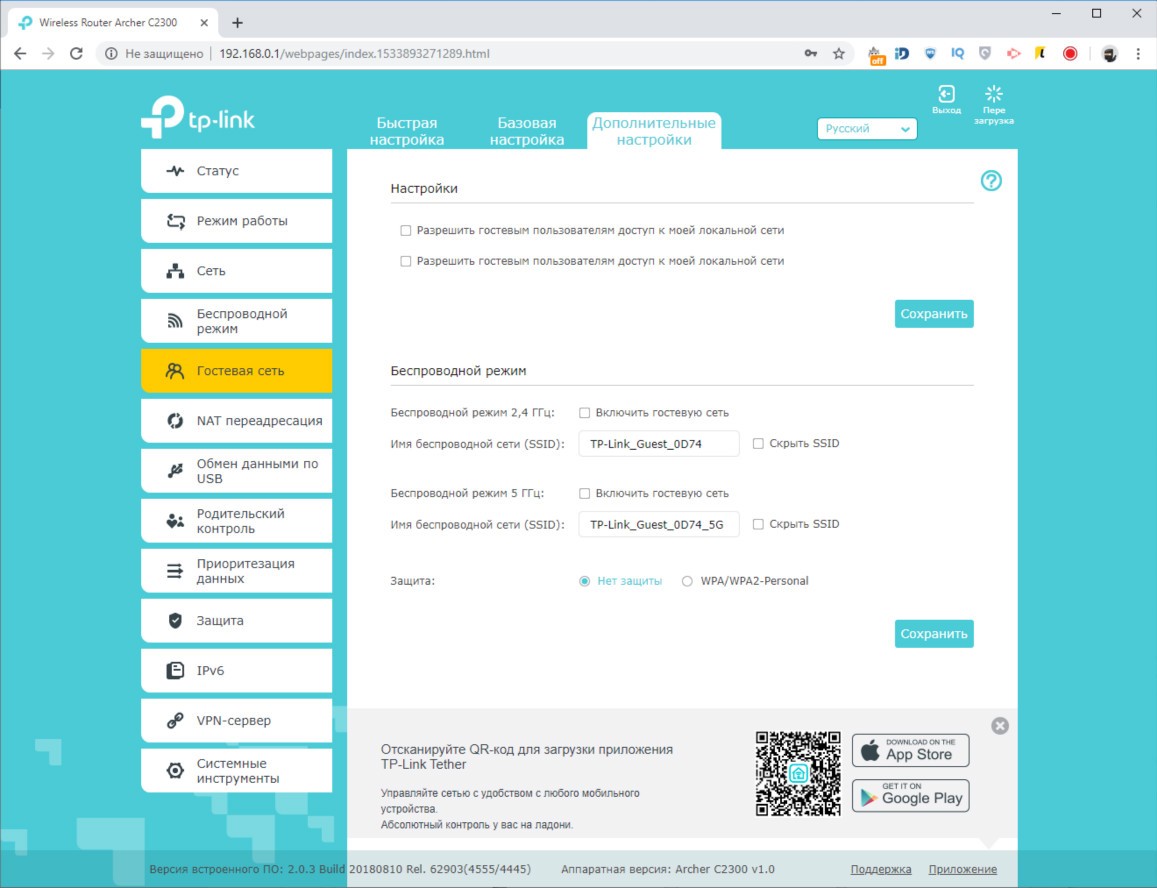Enable guest network for 2,4 ГГц
Screen dimensions: 1157x888
585,413
